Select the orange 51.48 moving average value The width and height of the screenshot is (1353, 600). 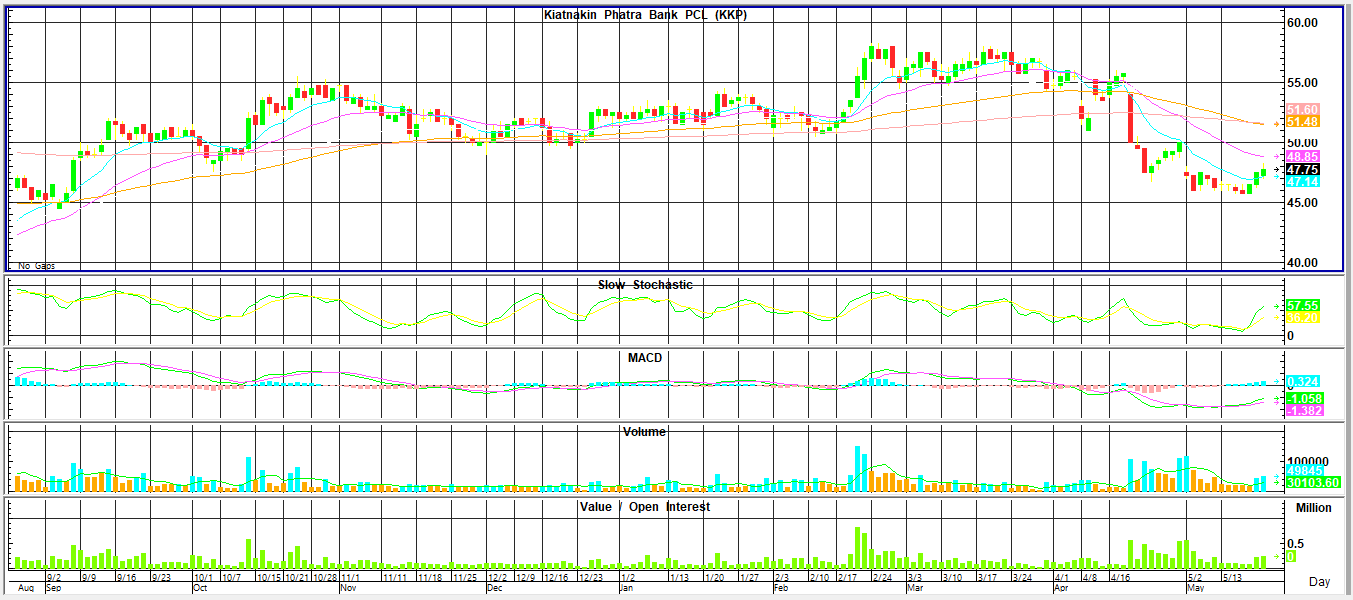pyautogui.click(x=1302, y=121)
